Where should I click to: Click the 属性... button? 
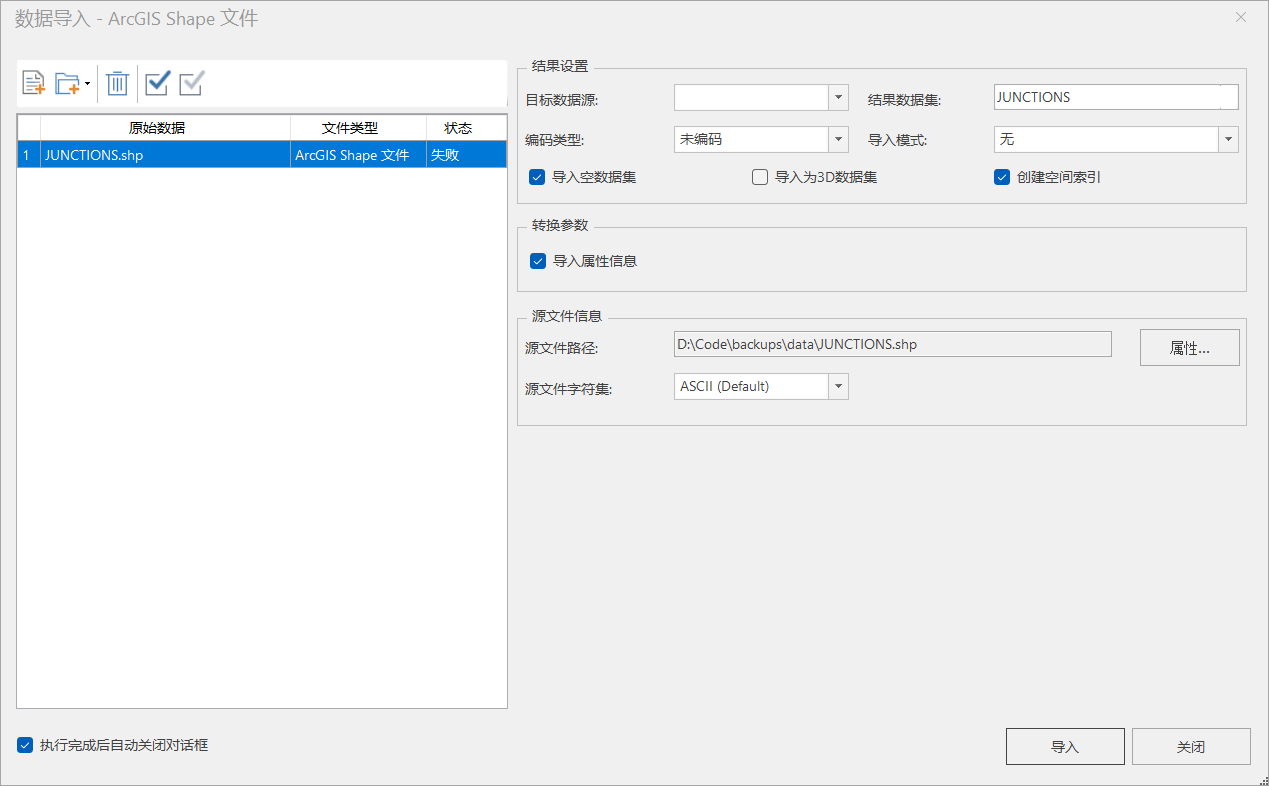tap(1190, 348)
